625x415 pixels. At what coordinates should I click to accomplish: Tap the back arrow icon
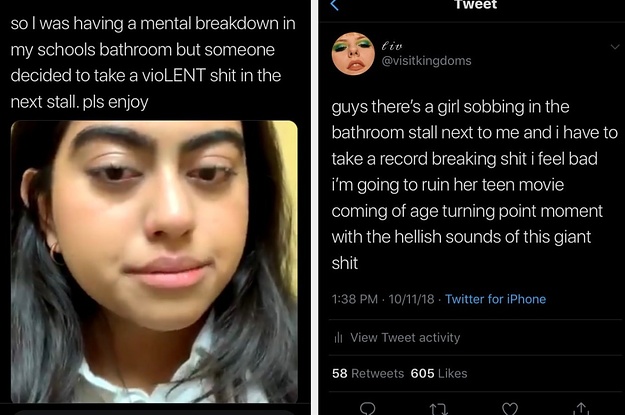pyautogui.click(x=334, y=5)
